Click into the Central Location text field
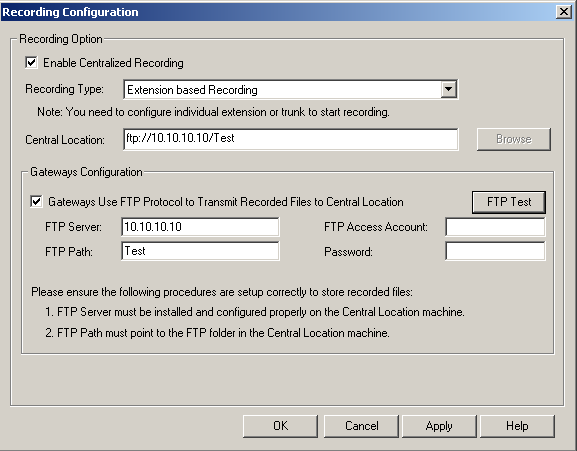 (x=291, y=139)
